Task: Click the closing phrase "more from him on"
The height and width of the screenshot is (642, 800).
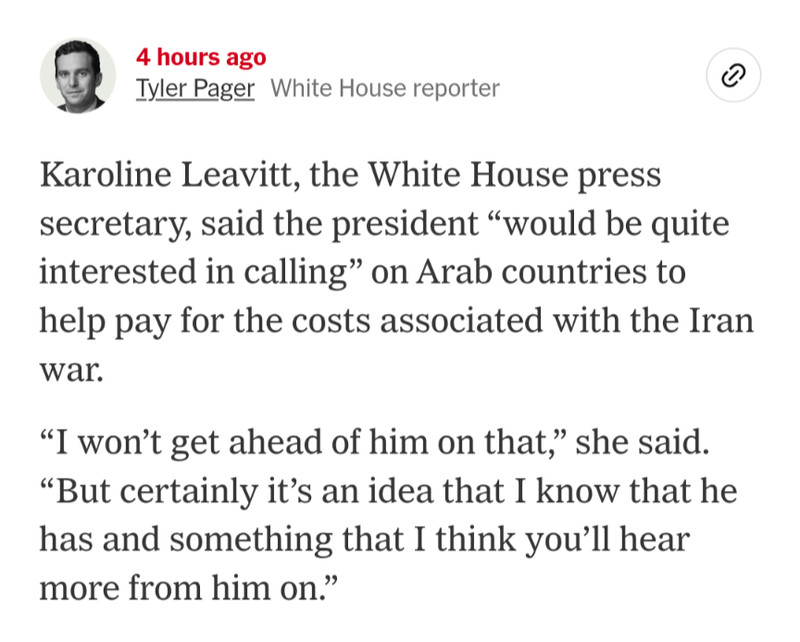Action: click(186, 587)
